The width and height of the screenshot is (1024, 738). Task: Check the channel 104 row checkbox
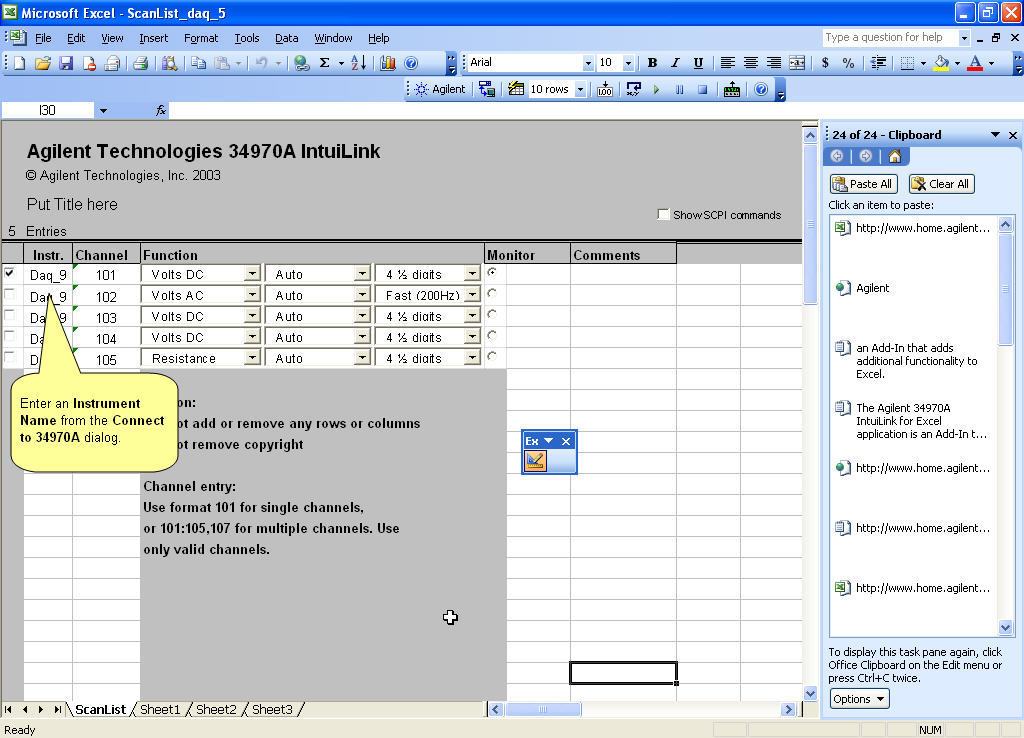coord(9,336)
